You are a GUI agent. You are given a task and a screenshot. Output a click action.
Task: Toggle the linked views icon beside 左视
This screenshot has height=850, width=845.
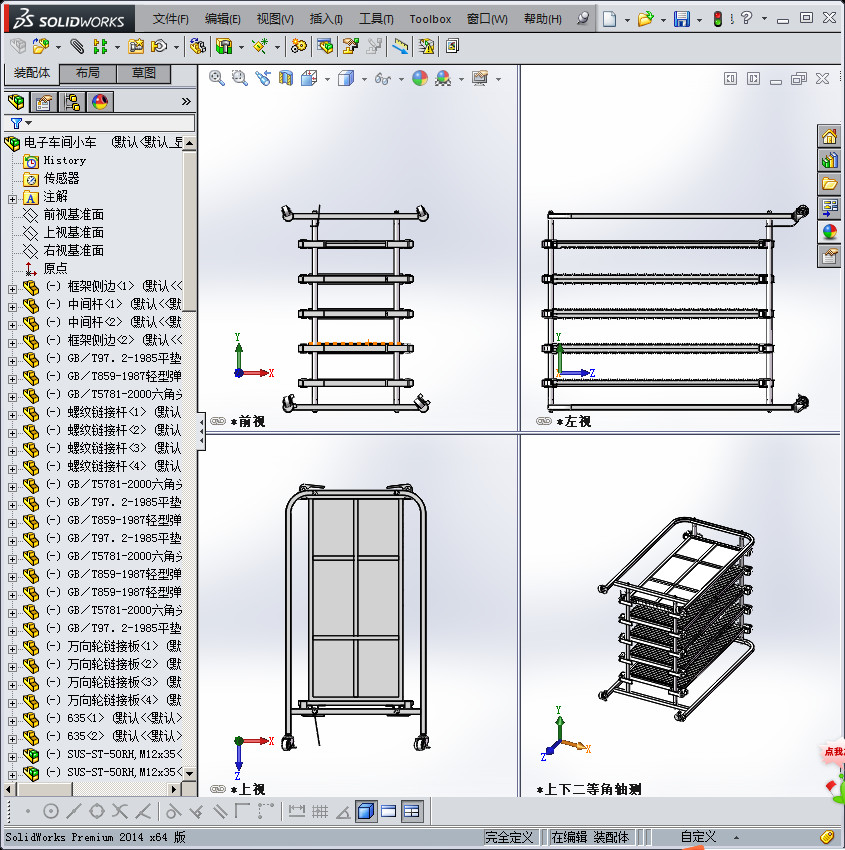coord(544,421)
